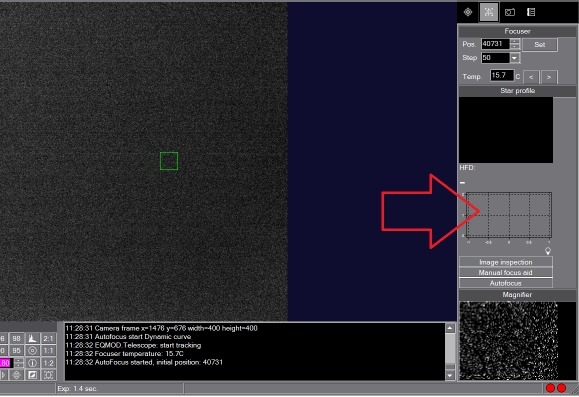
Task: Toggle the clipping indicator hexagon icon
Action: pyautogui.click(x=32, y=363)
